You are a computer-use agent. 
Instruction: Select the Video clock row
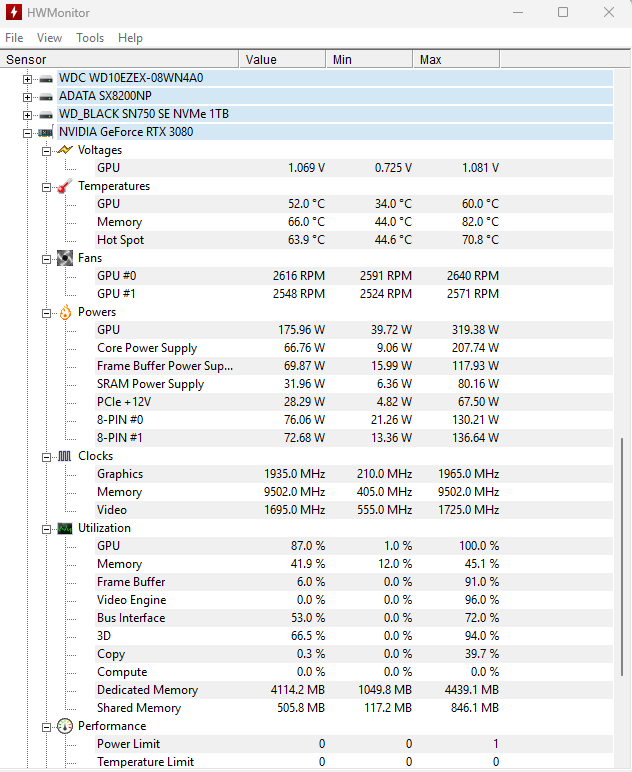[354, 510]
